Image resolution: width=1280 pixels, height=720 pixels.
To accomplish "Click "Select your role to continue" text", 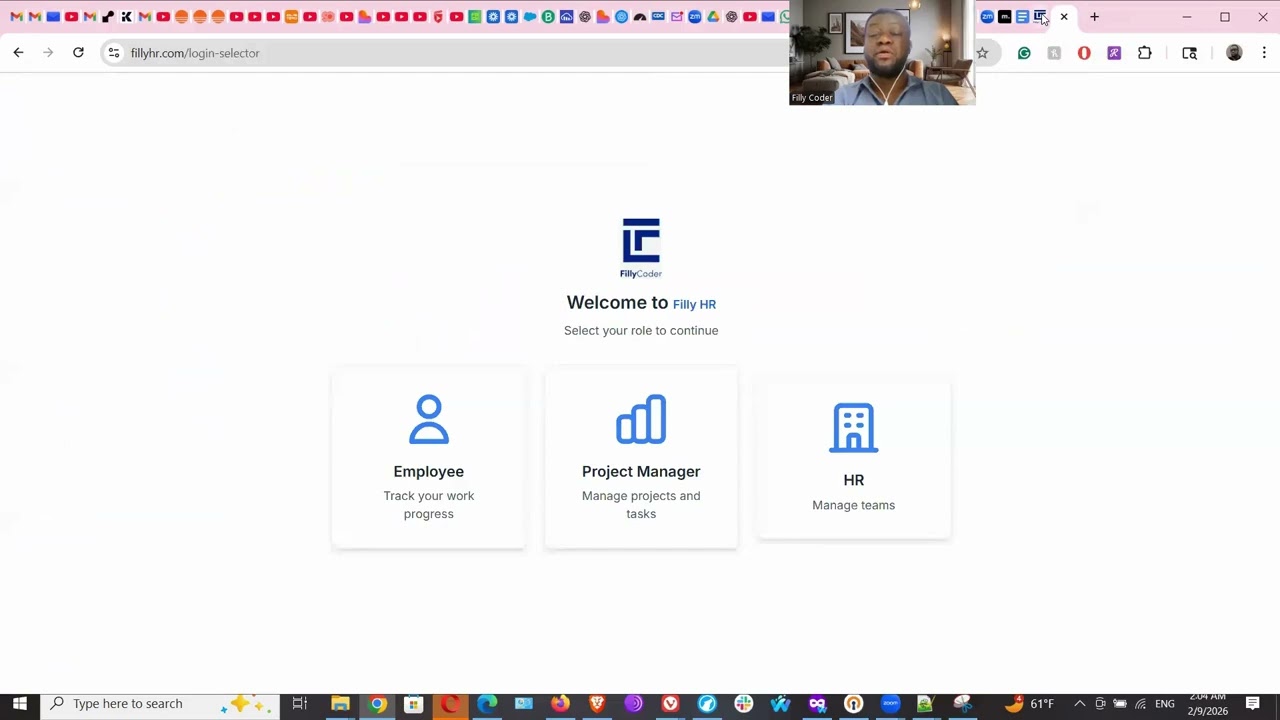I will (x=641, y=330).
